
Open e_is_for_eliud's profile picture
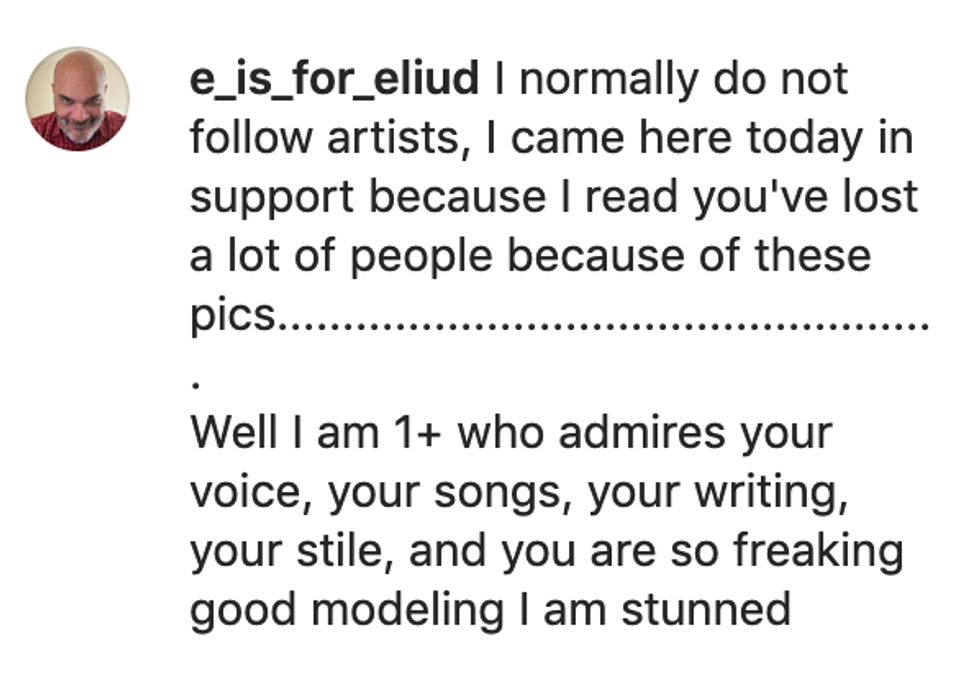77,98
